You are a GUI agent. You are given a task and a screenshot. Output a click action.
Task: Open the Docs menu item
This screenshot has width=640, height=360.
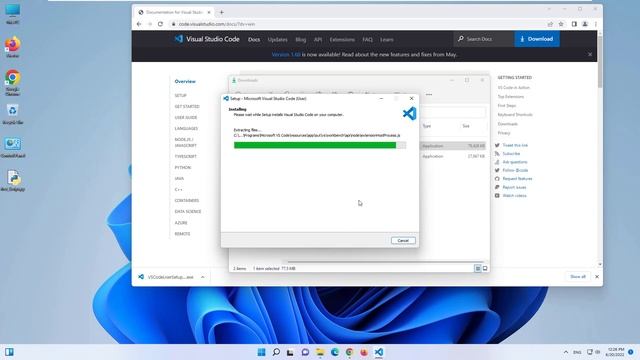254,40
